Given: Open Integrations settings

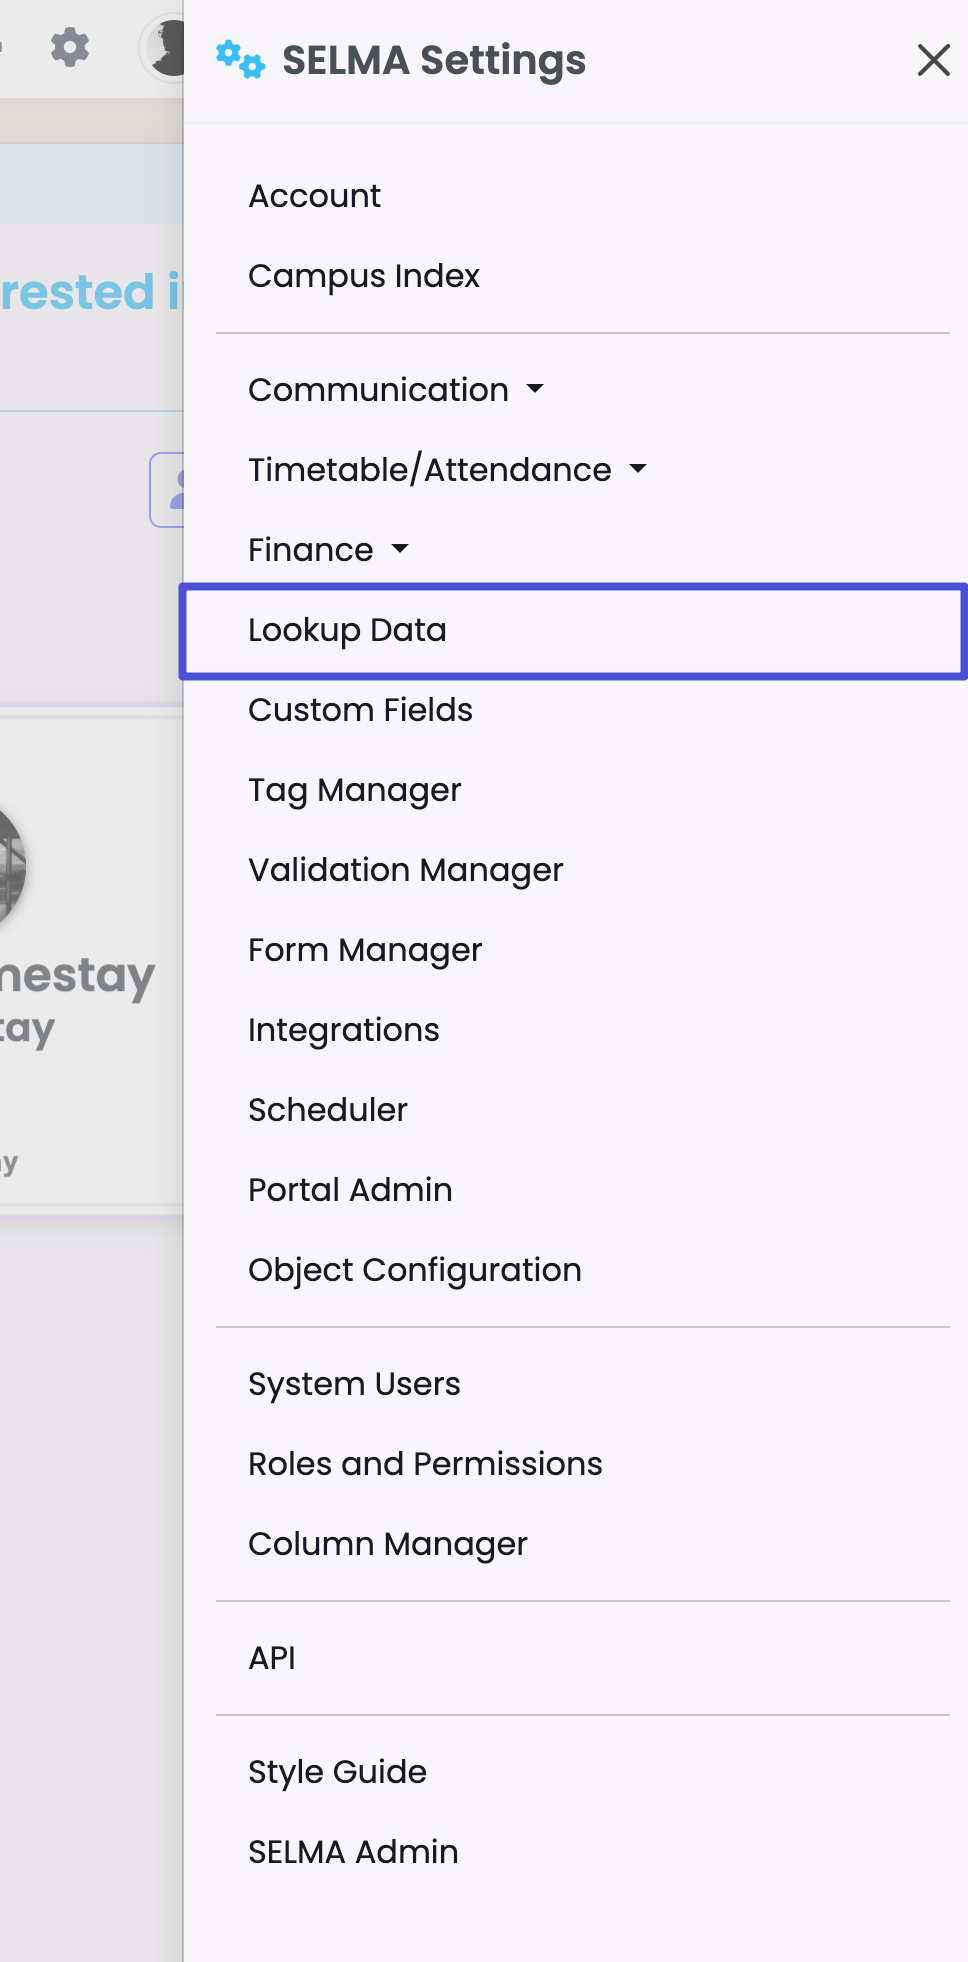Looking at the screenshot, I should 343,1030.
